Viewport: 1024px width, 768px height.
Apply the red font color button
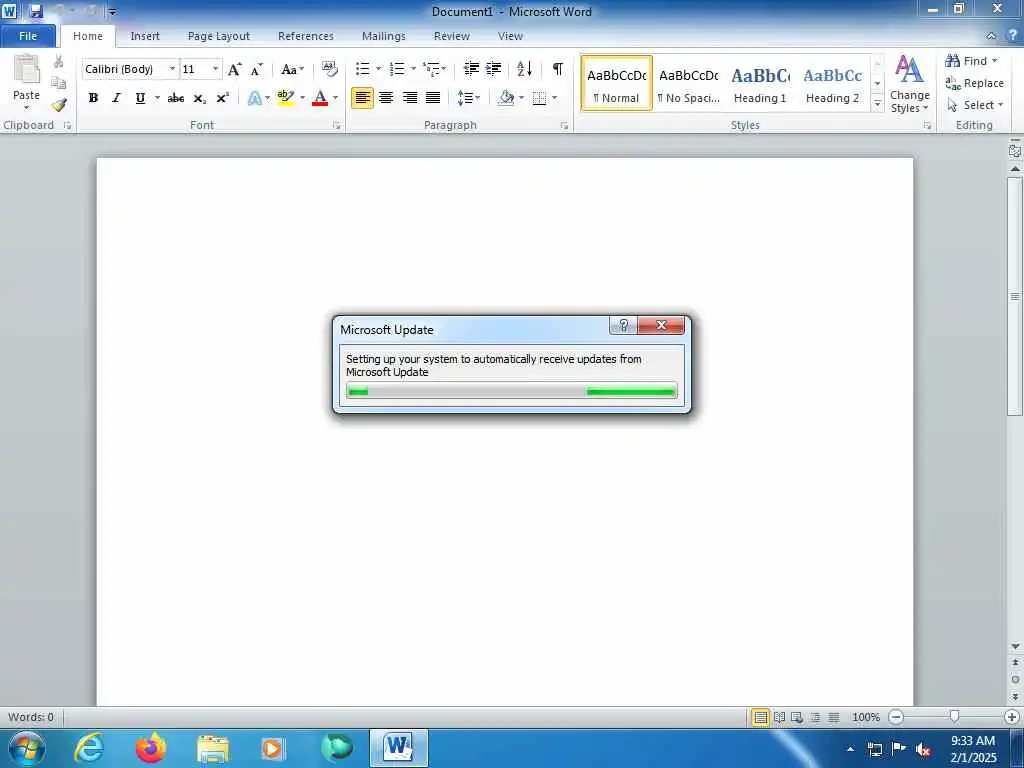320,98
